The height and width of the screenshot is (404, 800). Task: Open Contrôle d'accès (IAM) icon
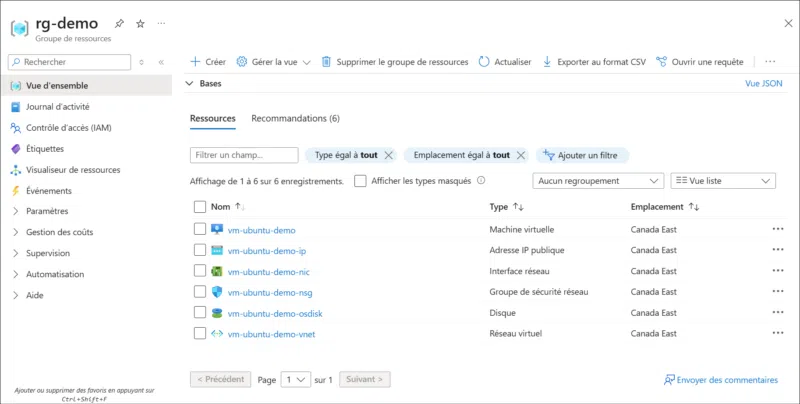(x=16, y=128)
